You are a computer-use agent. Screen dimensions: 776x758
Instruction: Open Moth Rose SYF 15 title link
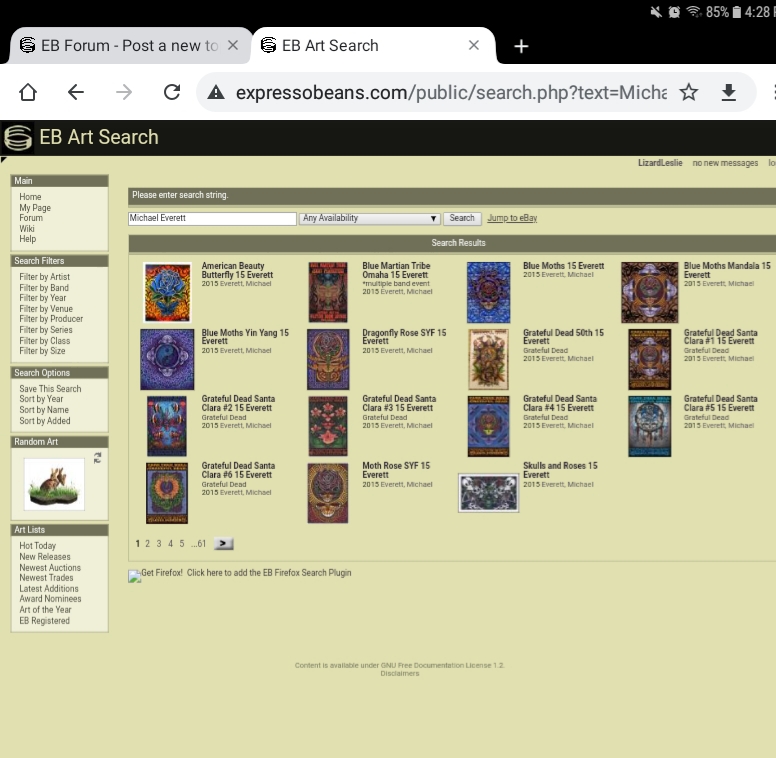(396, 470)
